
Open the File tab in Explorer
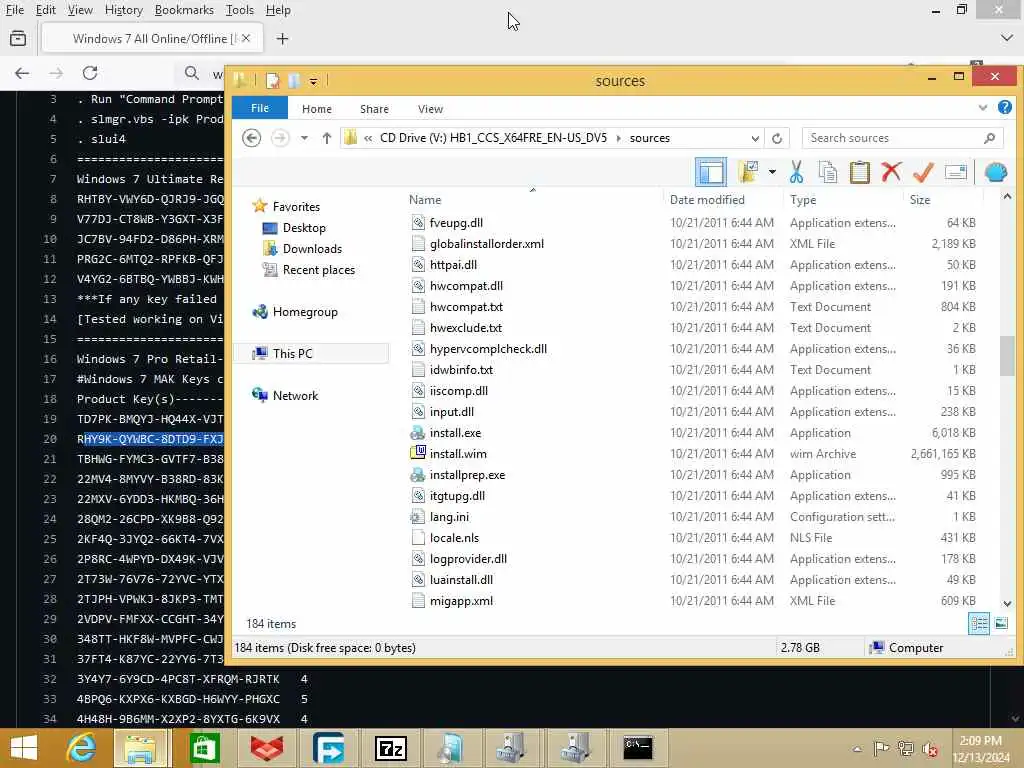point(260,108)
